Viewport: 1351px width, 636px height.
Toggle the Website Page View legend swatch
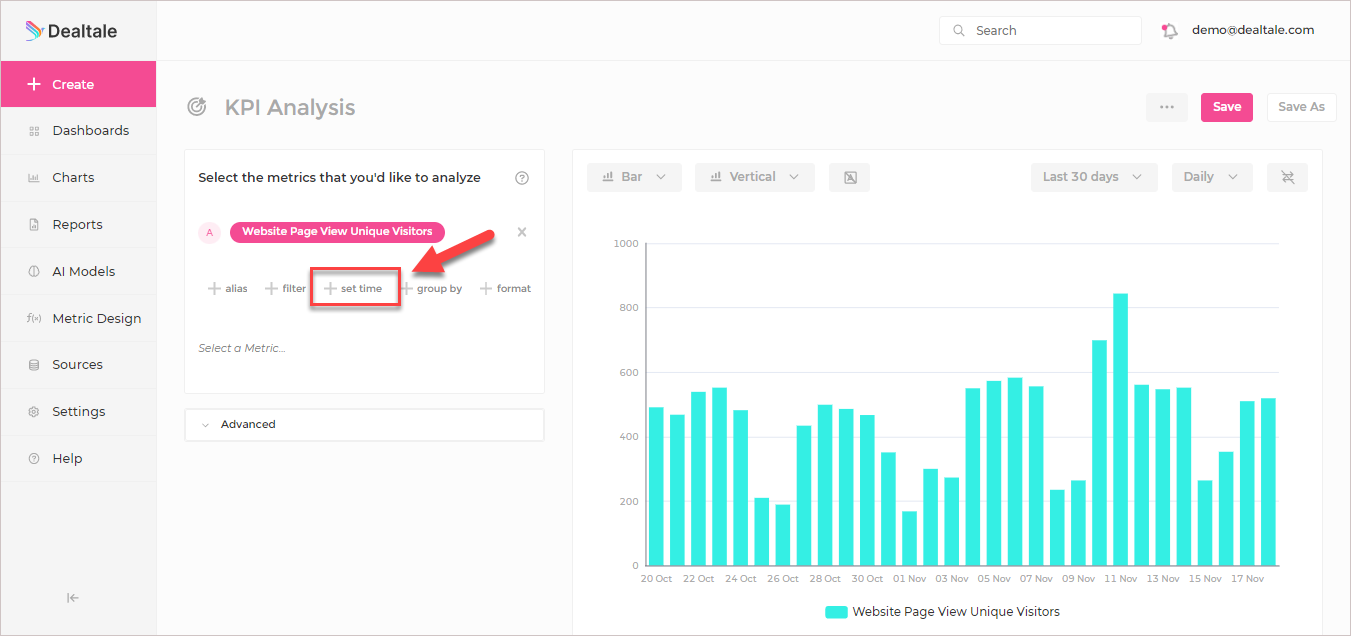tap(836, 611)
